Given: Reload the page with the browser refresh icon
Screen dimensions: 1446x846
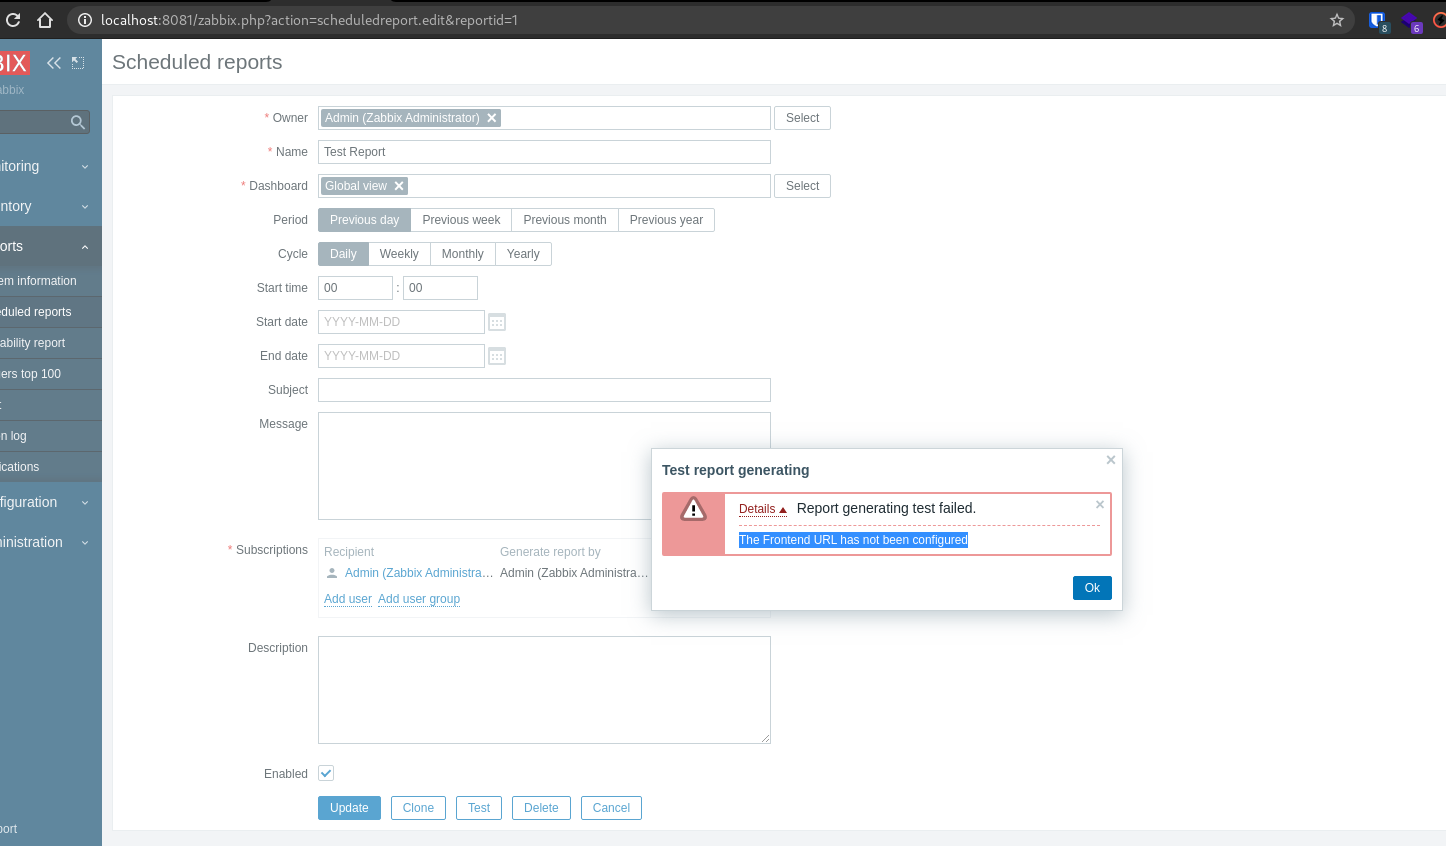Looking at the screenshot, I should (13, 20).
